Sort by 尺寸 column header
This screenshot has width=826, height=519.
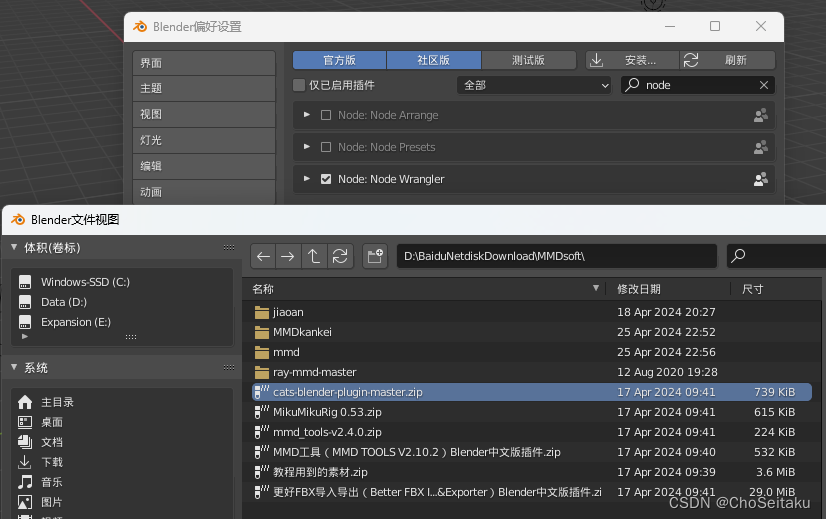(753, 289)
